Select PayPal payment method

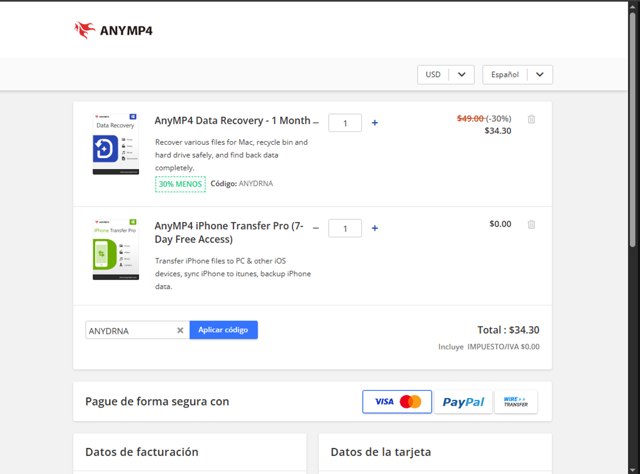pos(463,402)
